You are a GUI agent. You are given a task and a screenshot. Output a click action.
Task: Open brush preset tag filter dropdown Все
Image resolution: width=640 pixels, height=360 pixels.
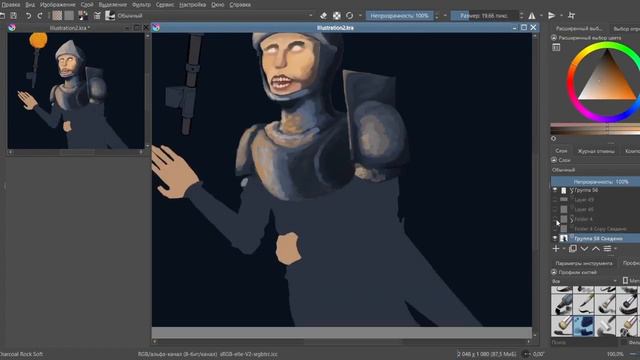584,281
